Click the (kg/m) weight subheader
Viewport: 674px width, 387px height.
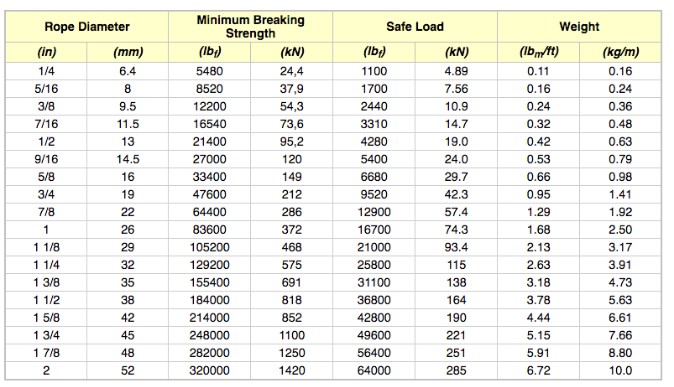[x=620, y=52]
